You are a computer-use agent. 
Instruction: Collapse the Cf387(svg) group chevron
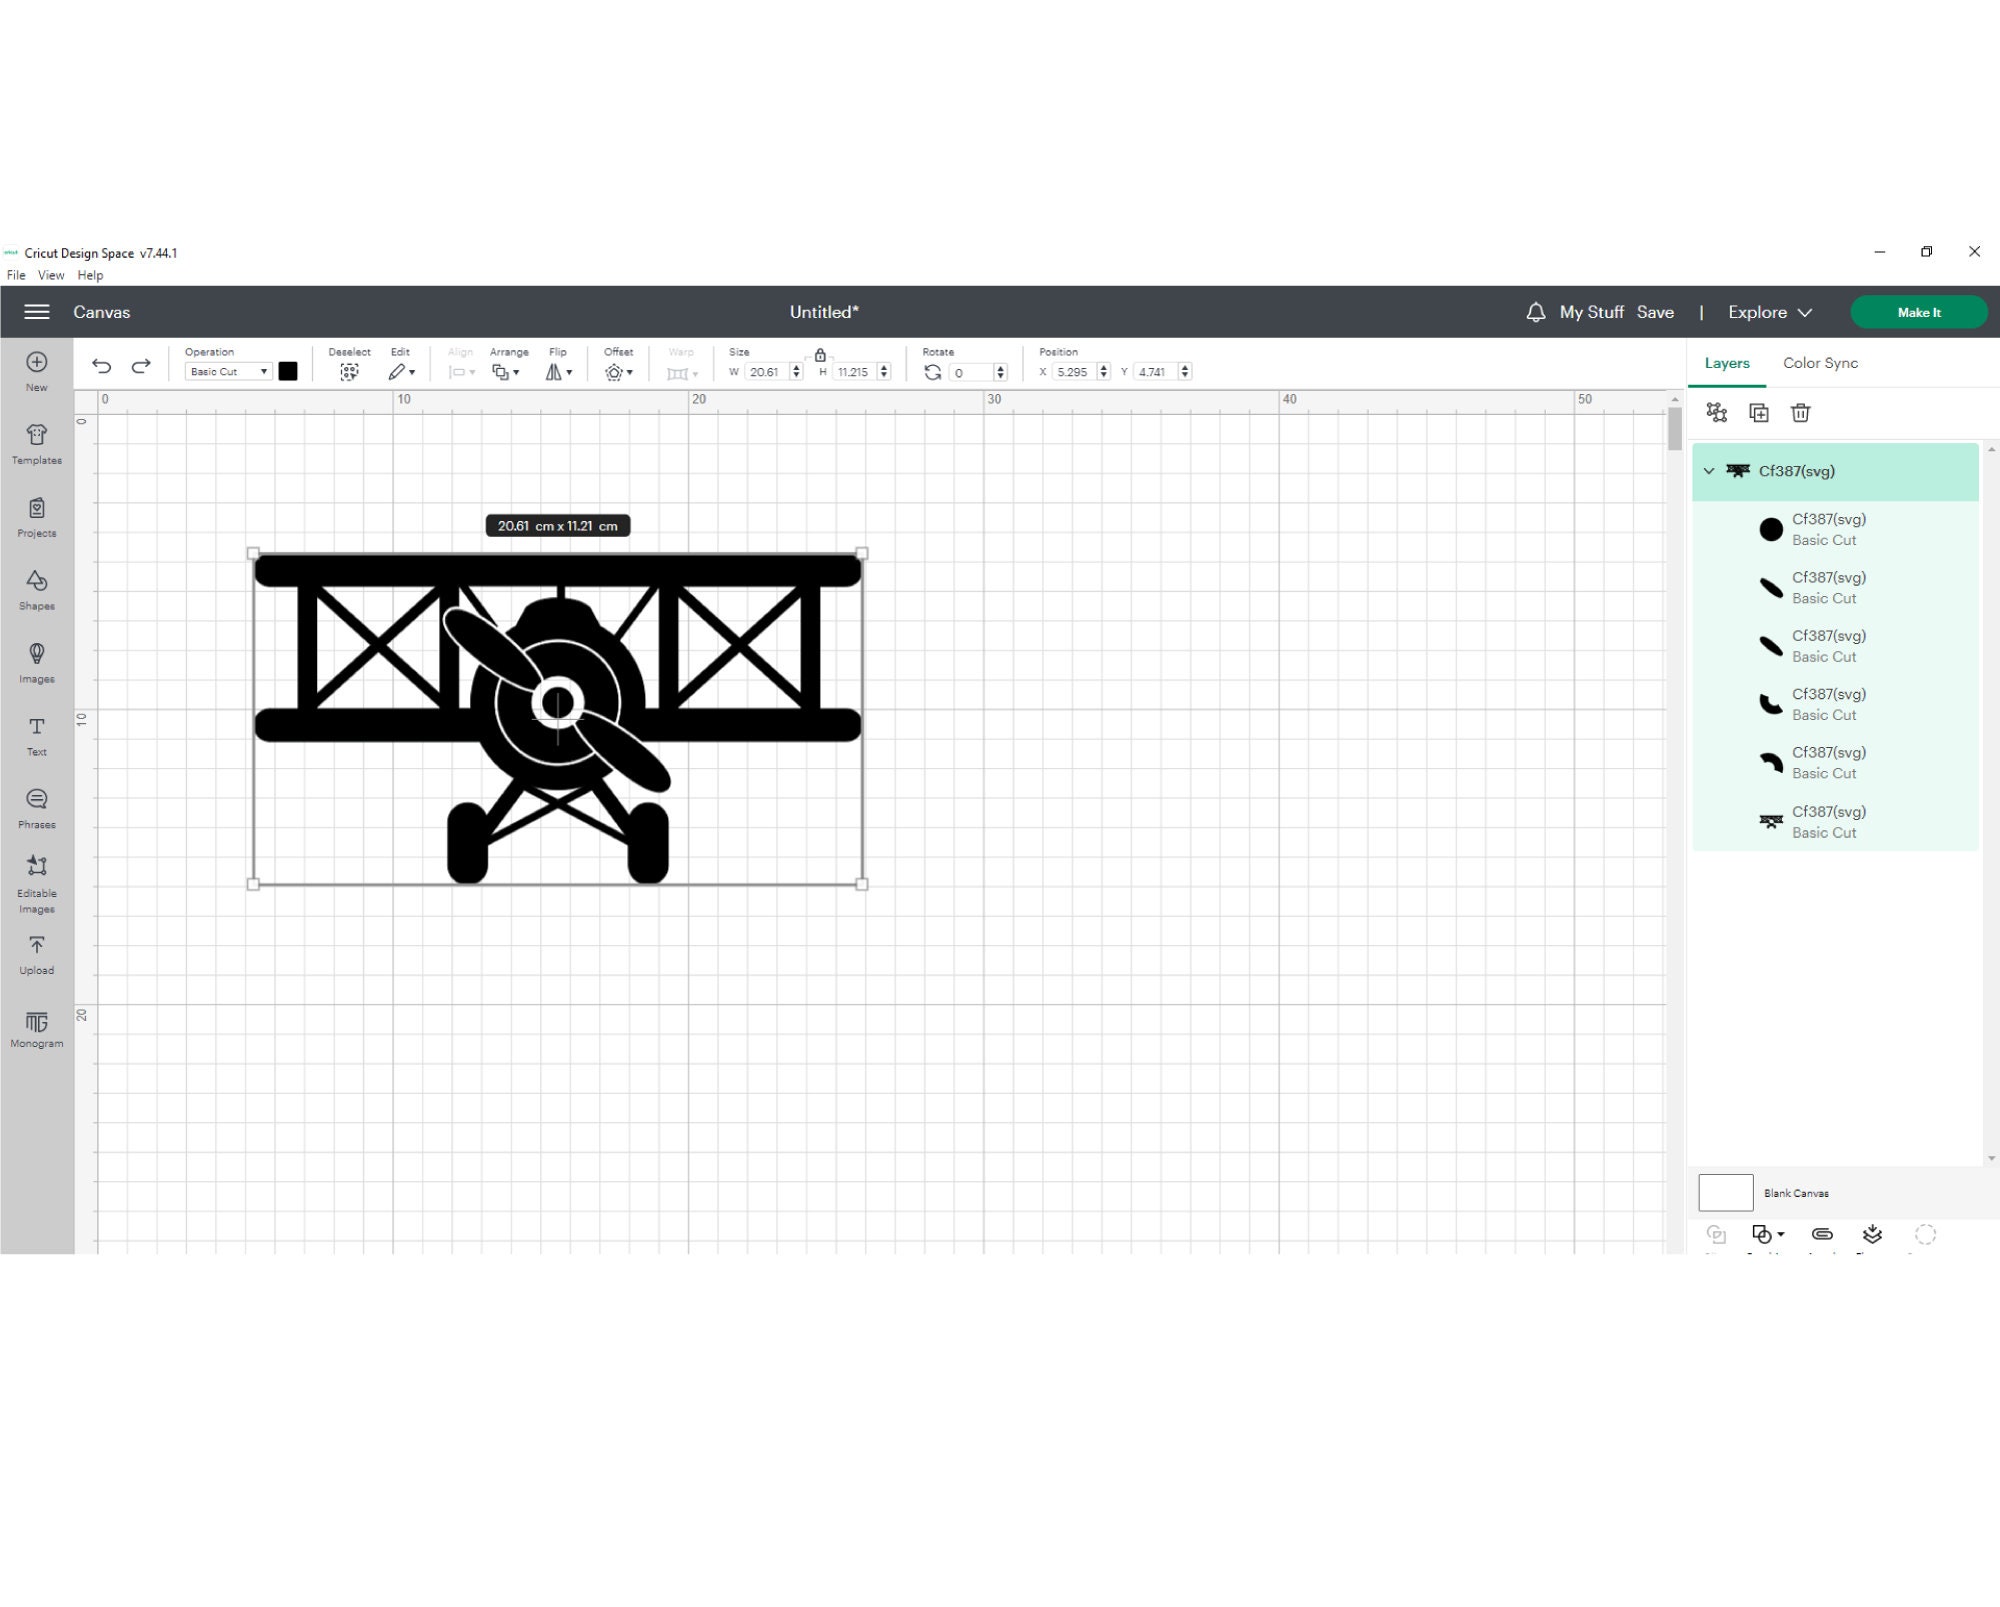click(x=1710, y=470)
